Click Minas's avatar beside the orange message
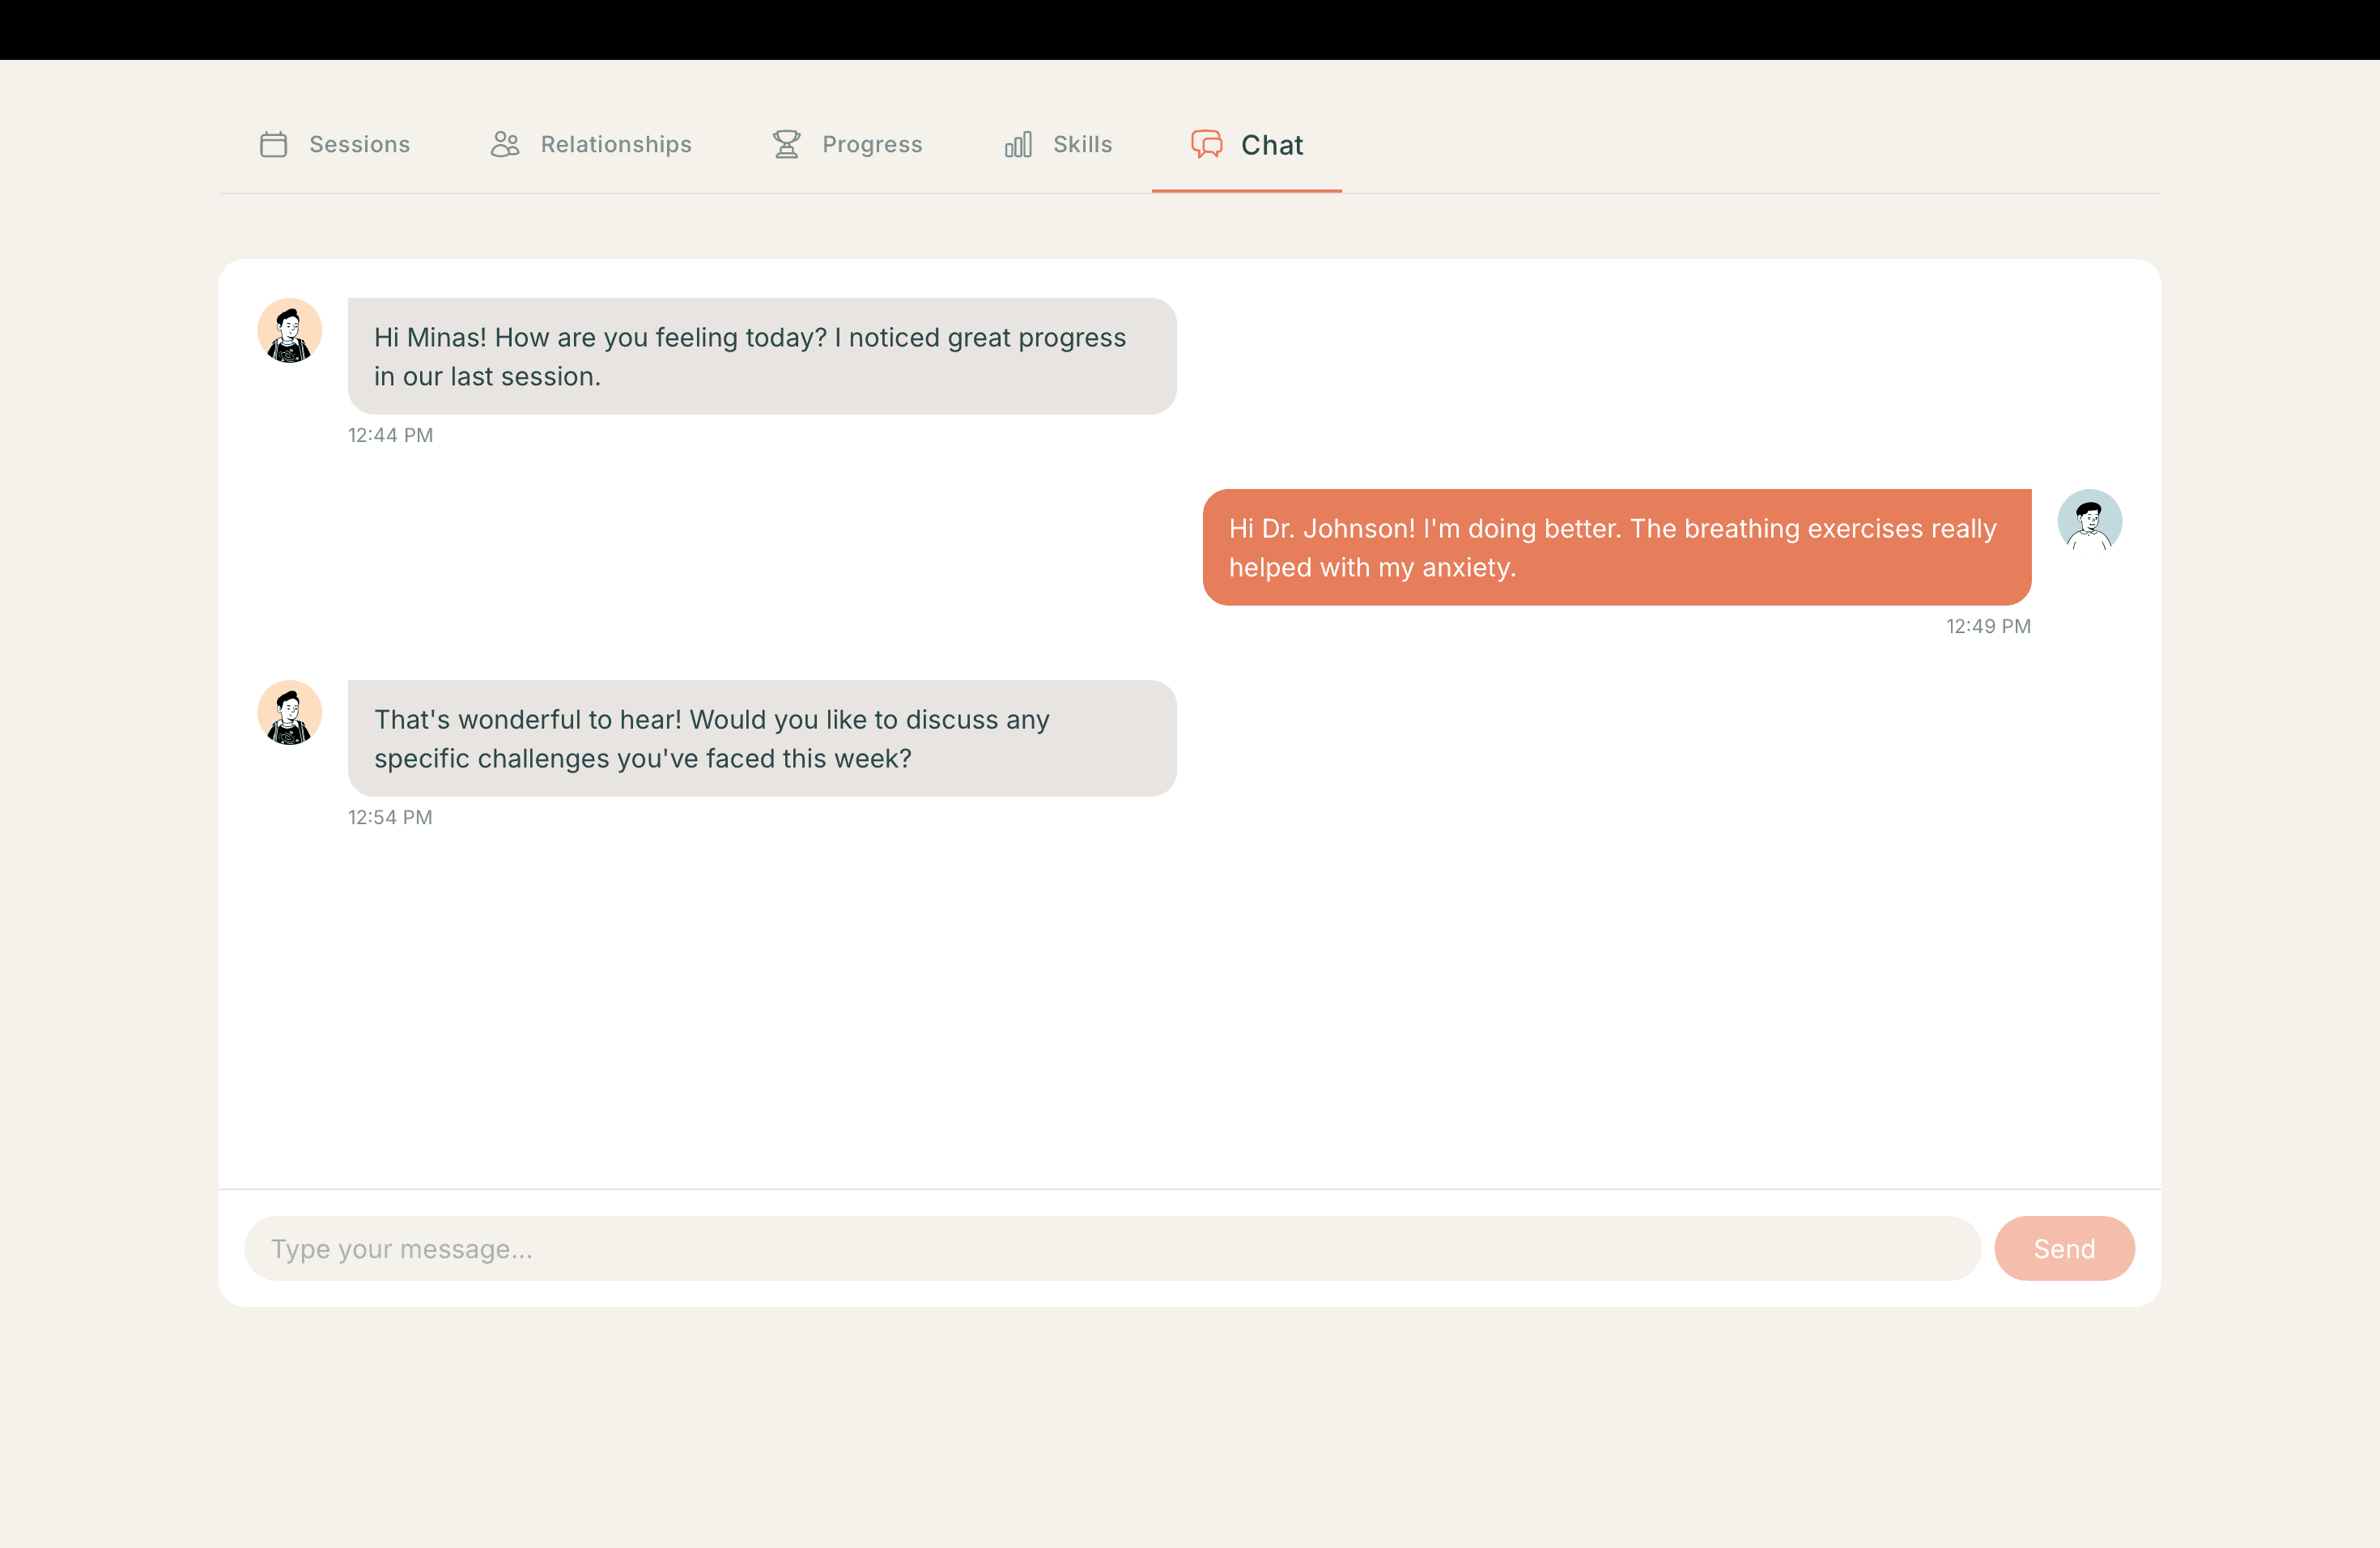This screenshot has height=1548, width=2380. (x=2089, y=521)
